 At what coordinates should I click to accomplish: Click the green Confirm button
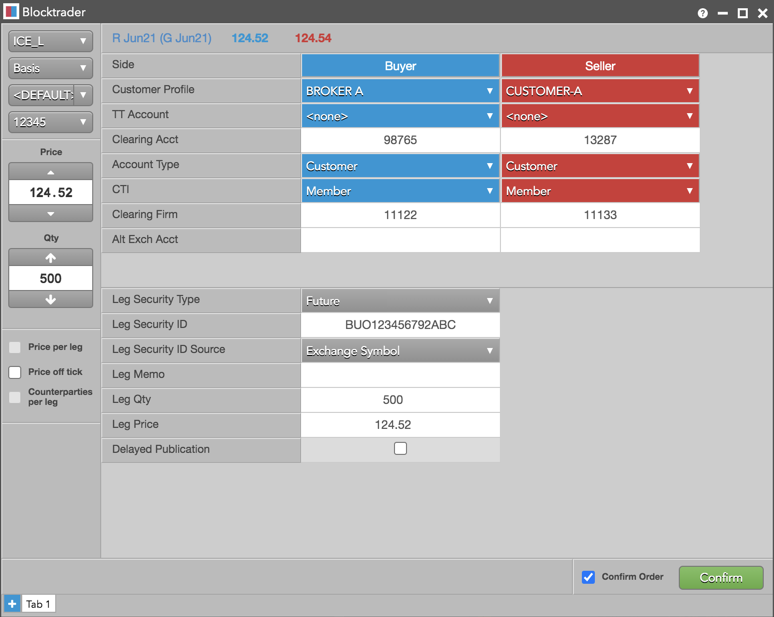721,578
